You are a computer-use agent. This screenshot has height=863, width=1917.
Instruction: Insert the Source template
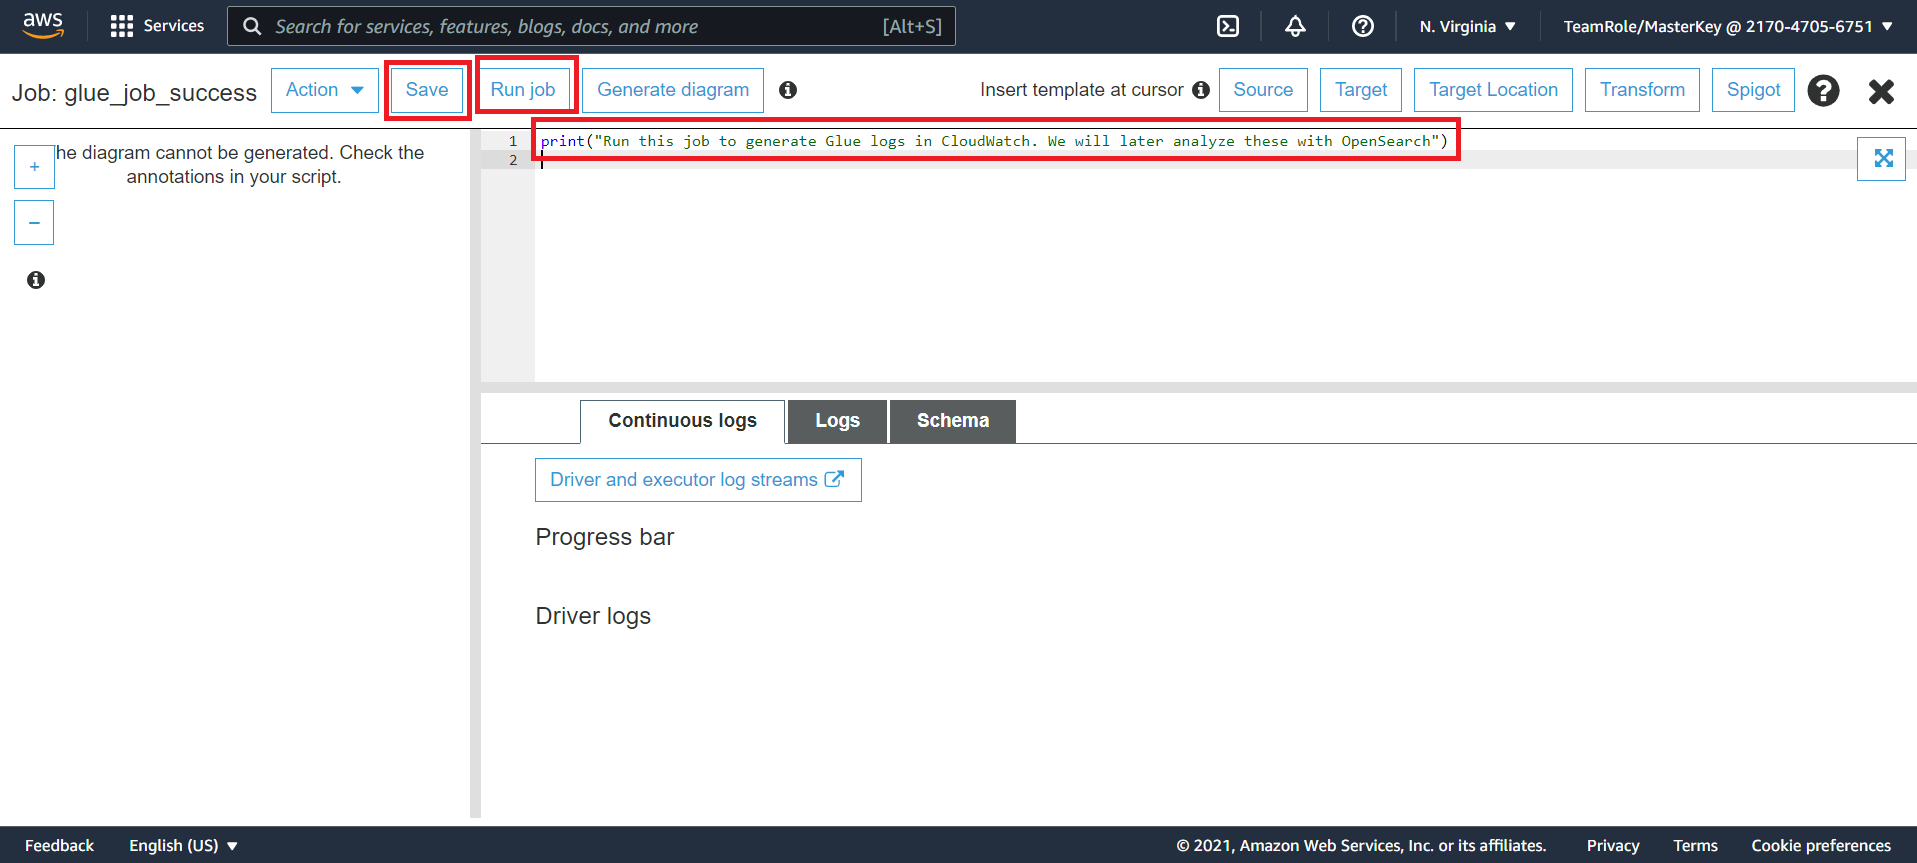(1263, 90)
